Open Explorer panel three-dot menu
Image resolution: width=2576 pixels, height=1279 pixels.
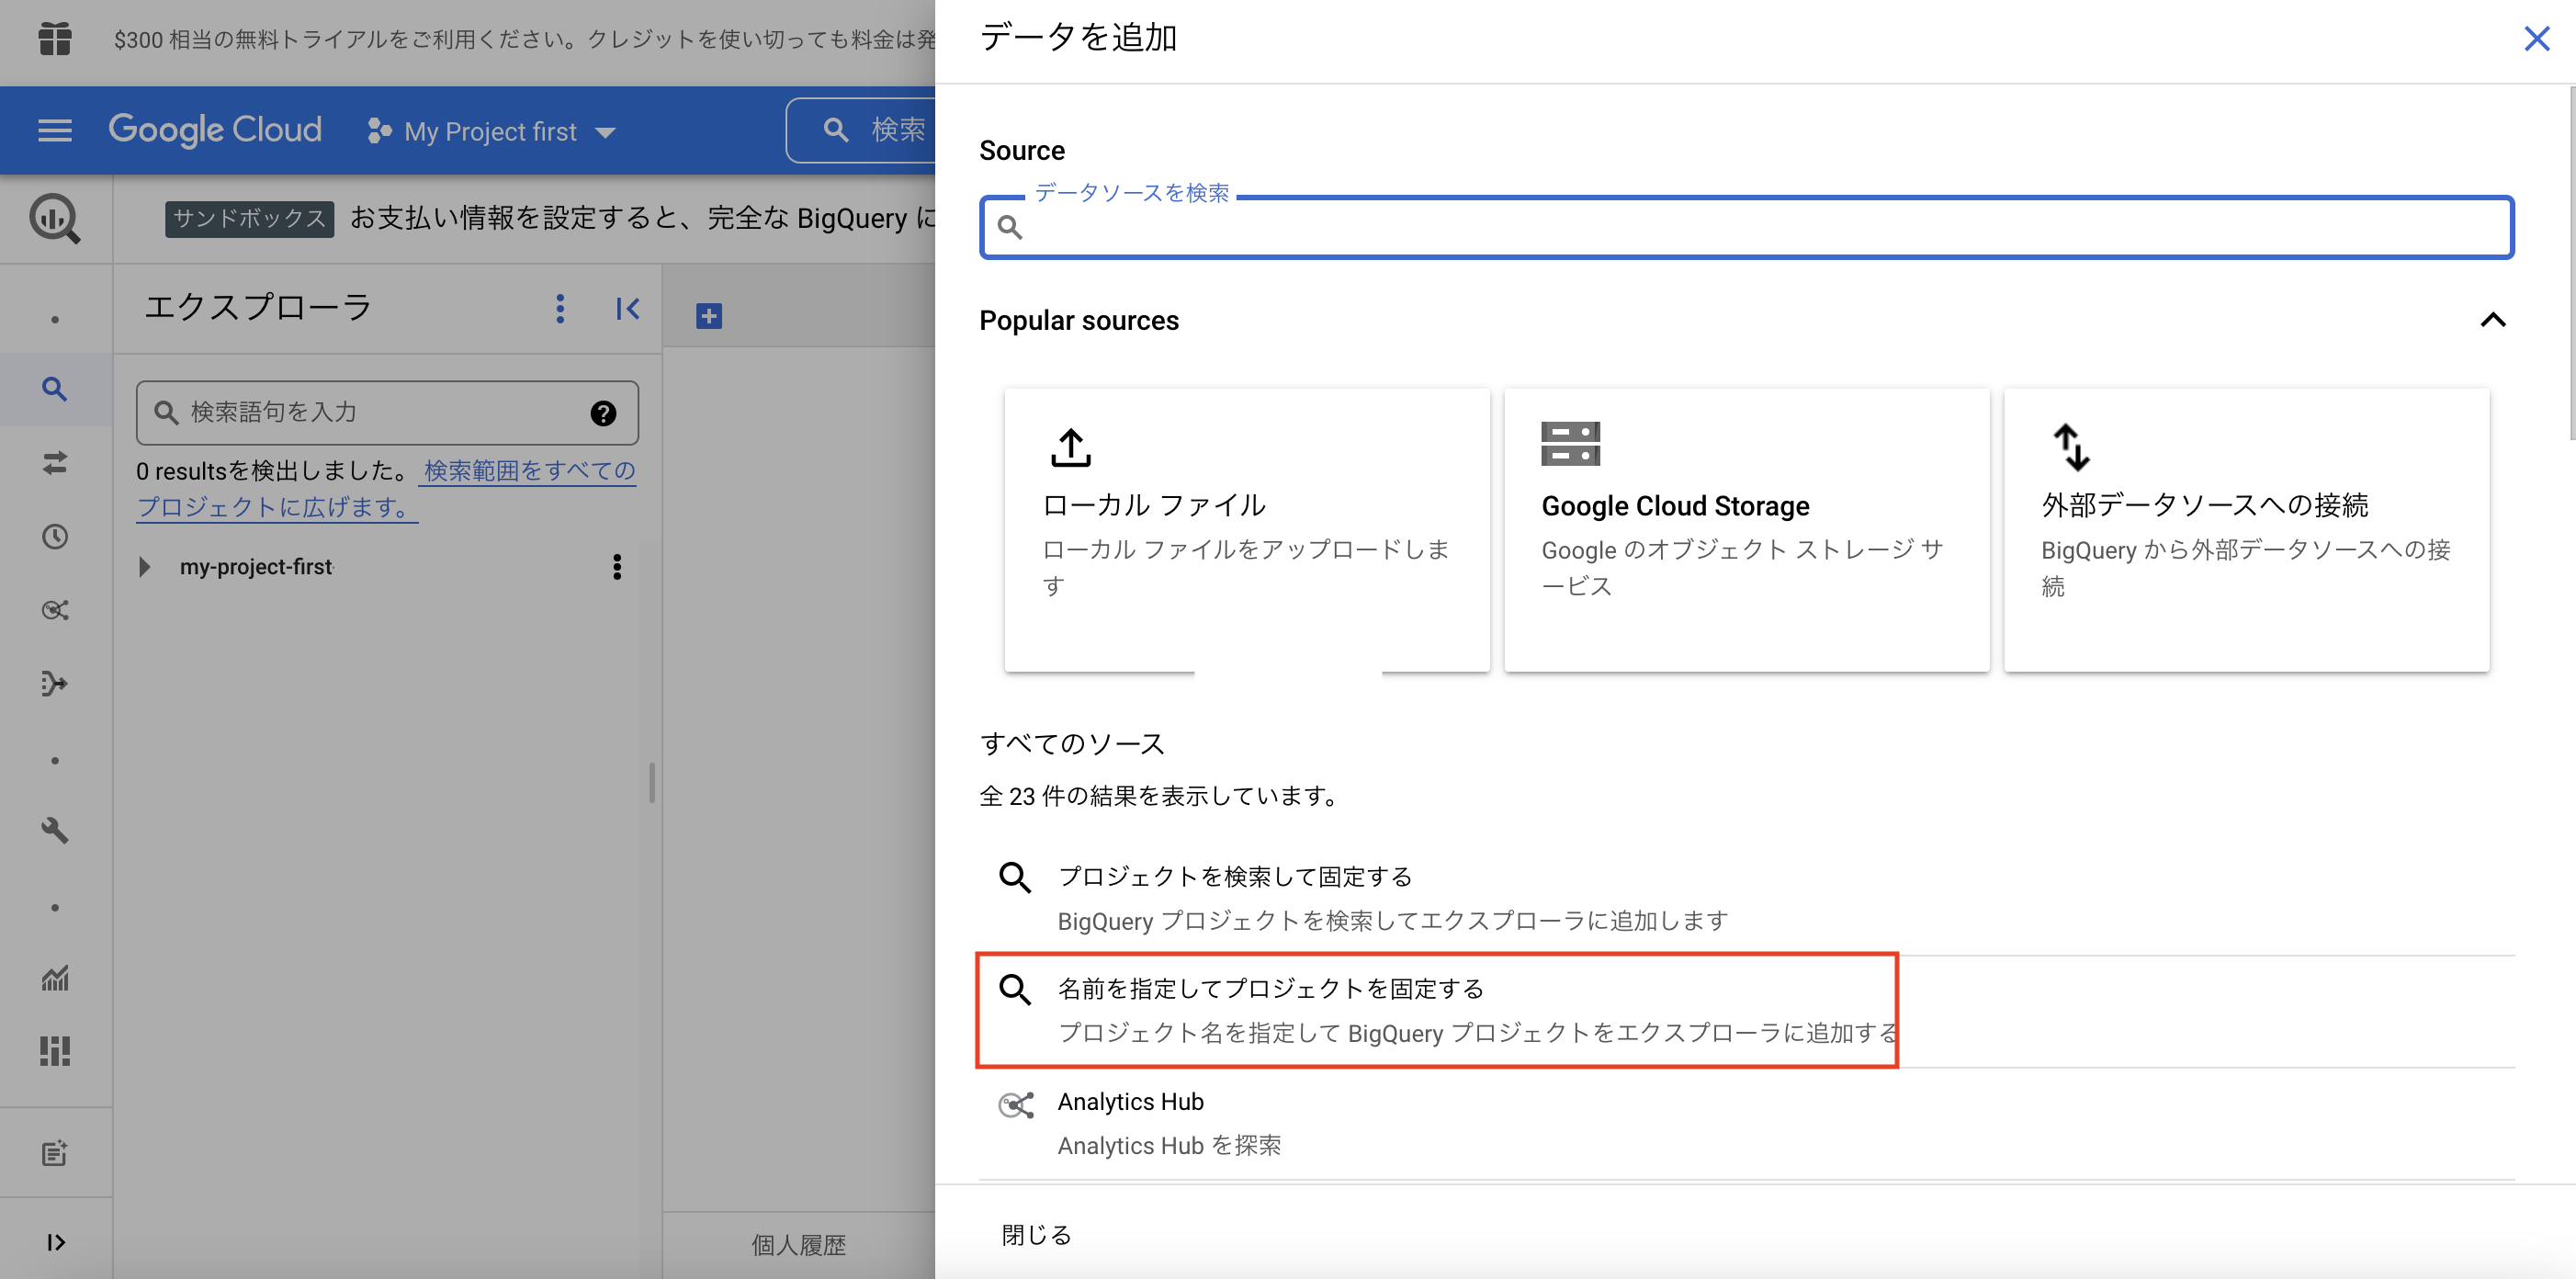pos(560,309)
